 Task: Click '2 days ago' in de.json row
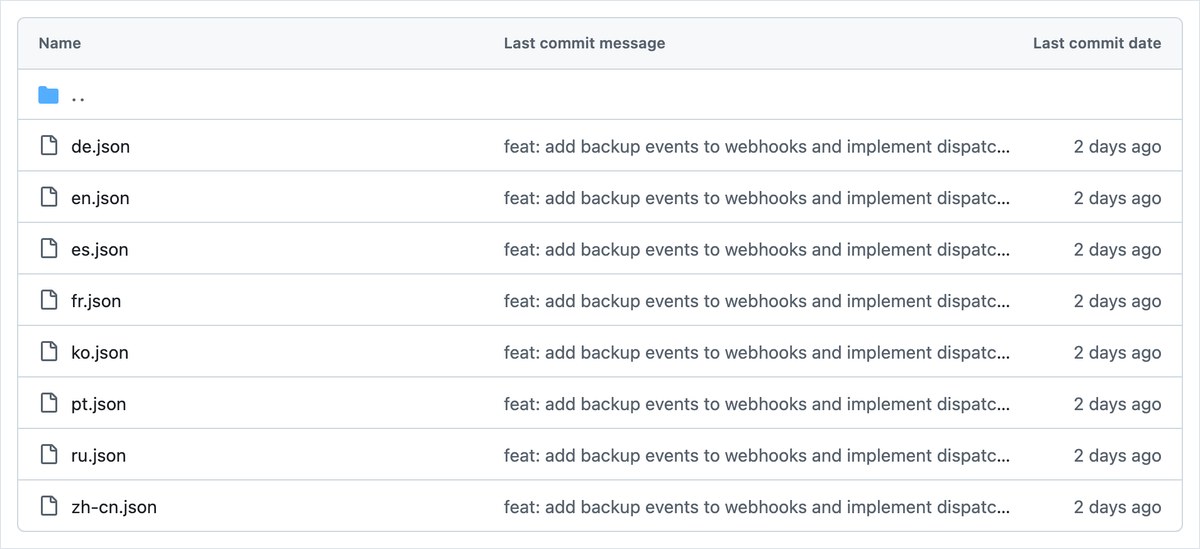pyautogui.click(x=1118, y=147)
